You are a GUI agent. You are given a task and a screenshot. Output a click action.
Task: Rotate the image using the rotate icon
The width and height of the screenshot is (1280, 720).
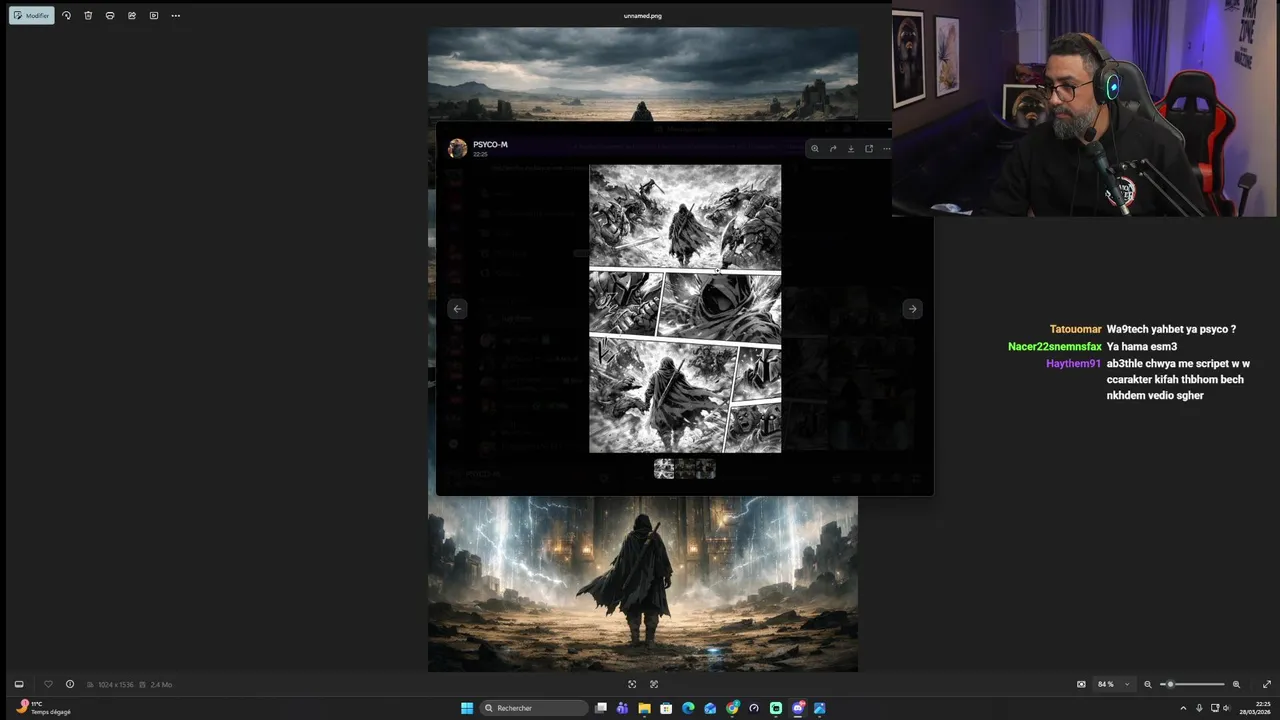[66, 16]
